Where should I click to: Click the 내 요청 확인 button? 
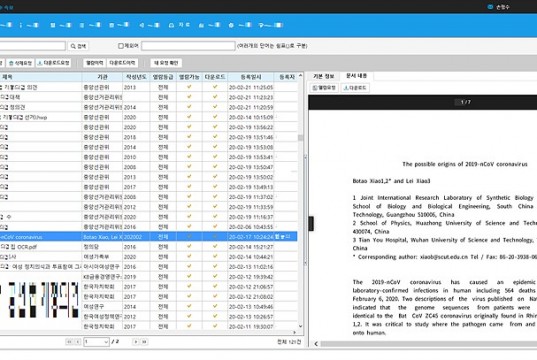coord(166,63)
